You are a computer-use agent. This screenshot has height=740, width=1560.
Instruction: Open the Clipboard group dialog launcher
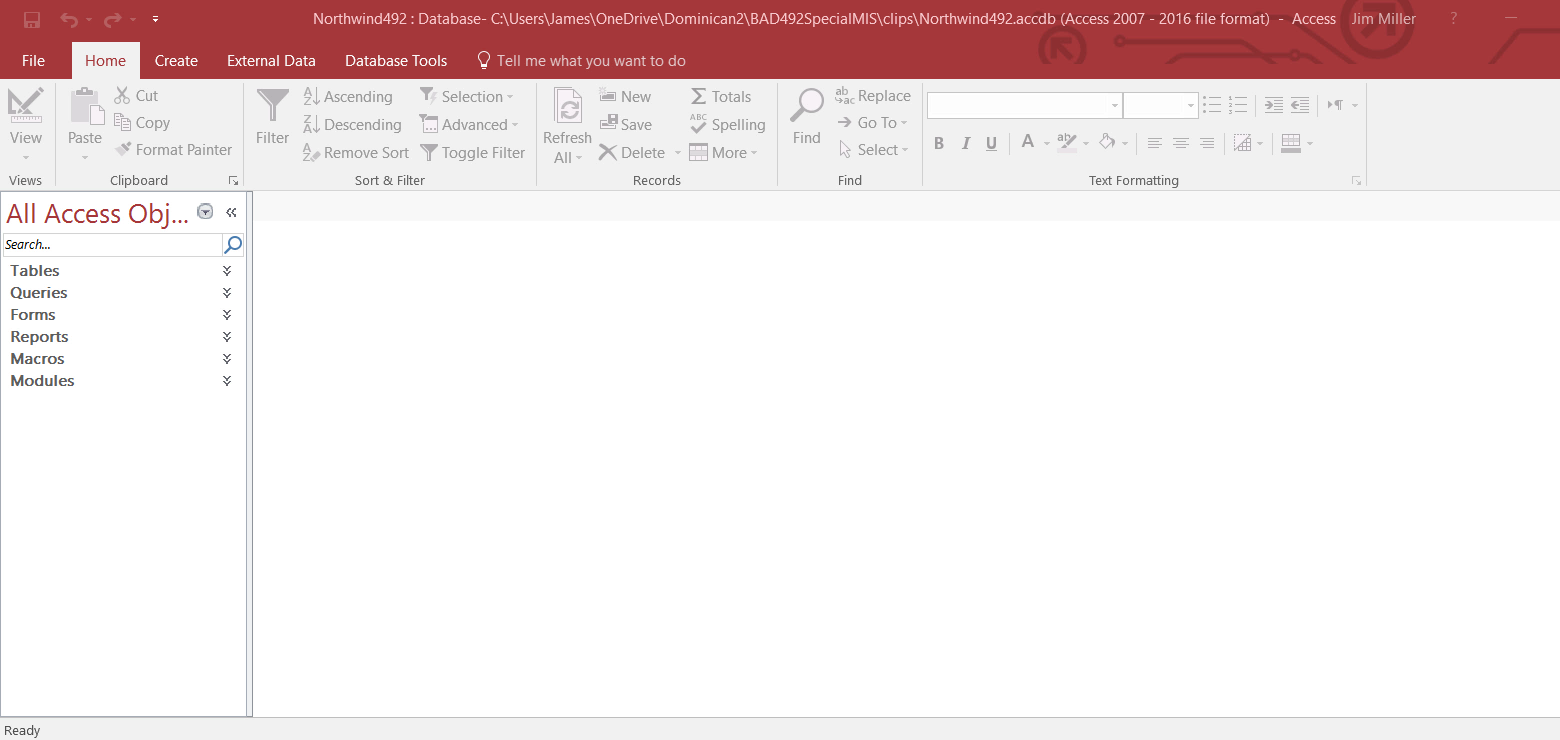tap(233, 181)
